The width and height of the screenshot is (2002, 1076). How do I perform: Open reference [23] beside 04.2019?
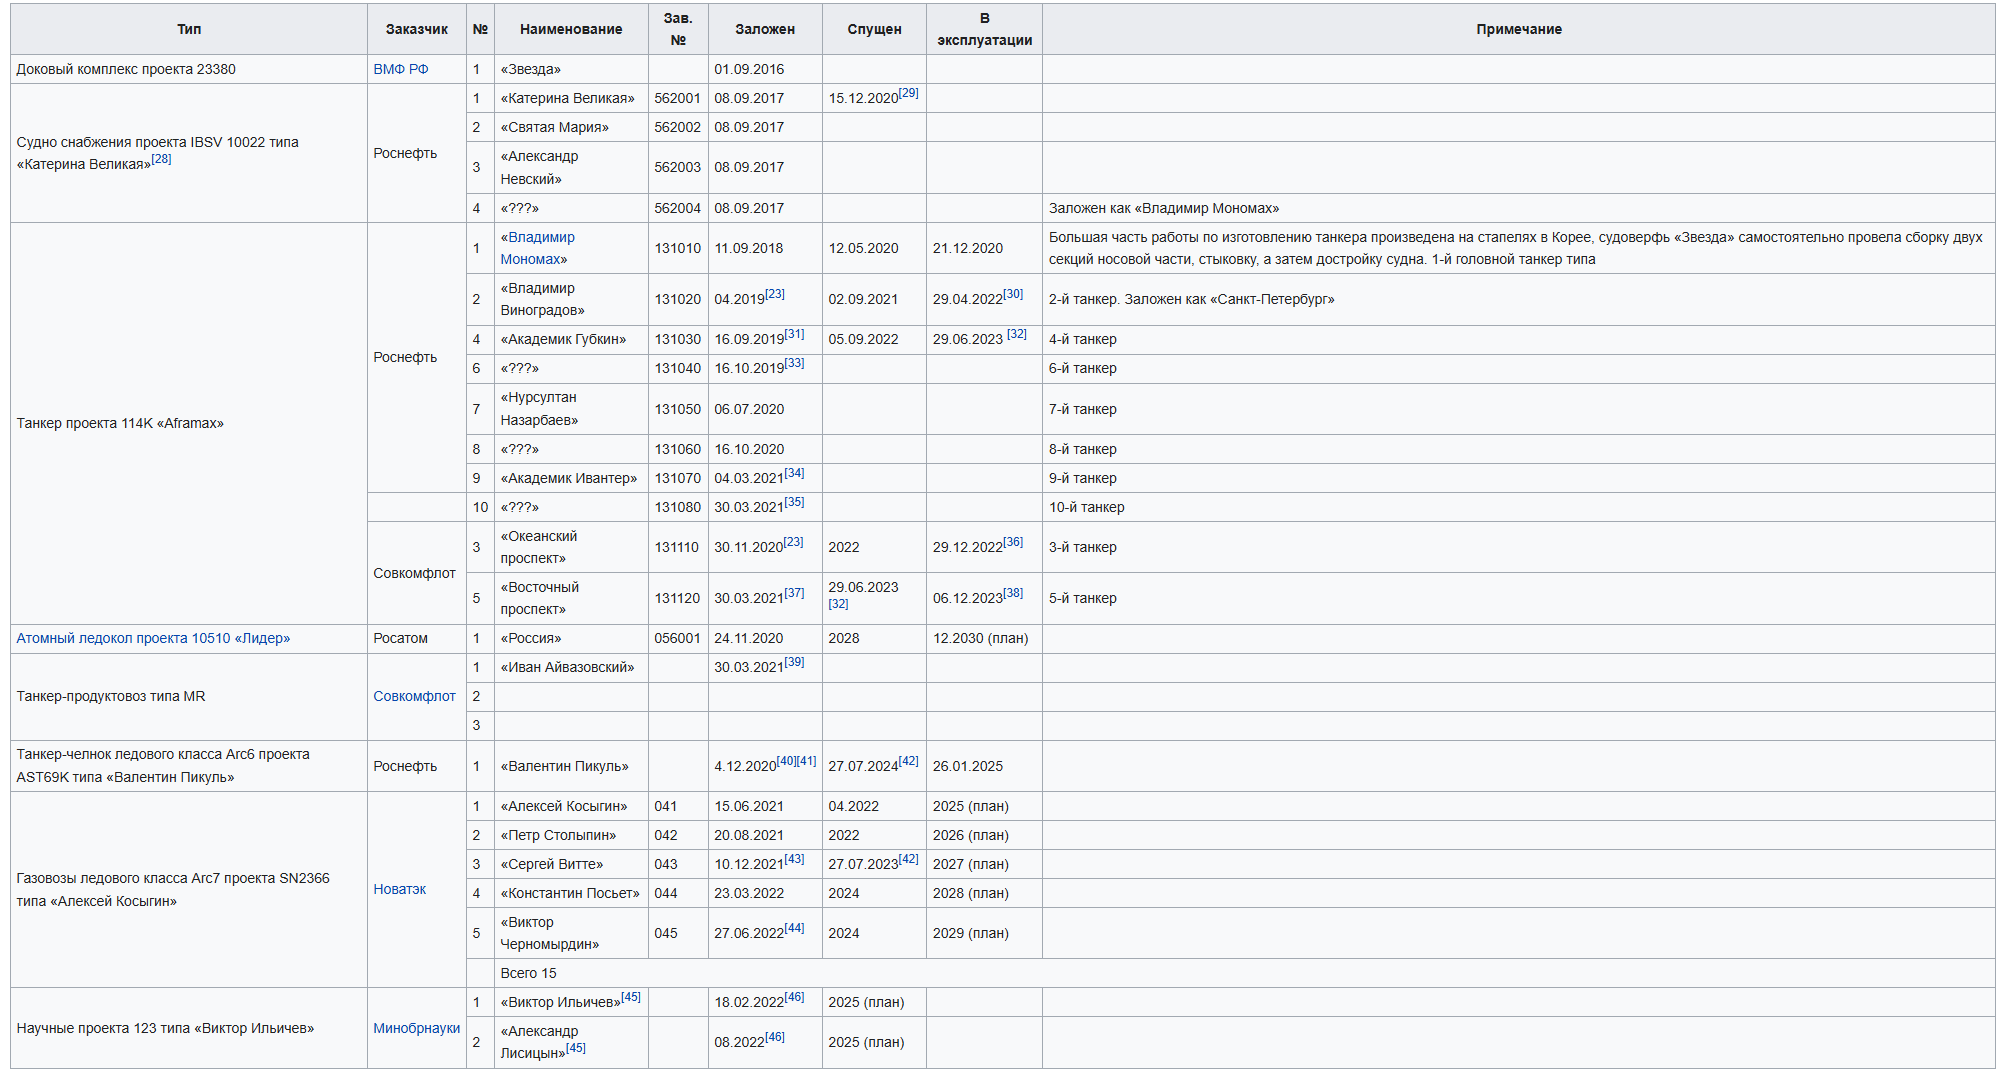[x=775, y=294]
